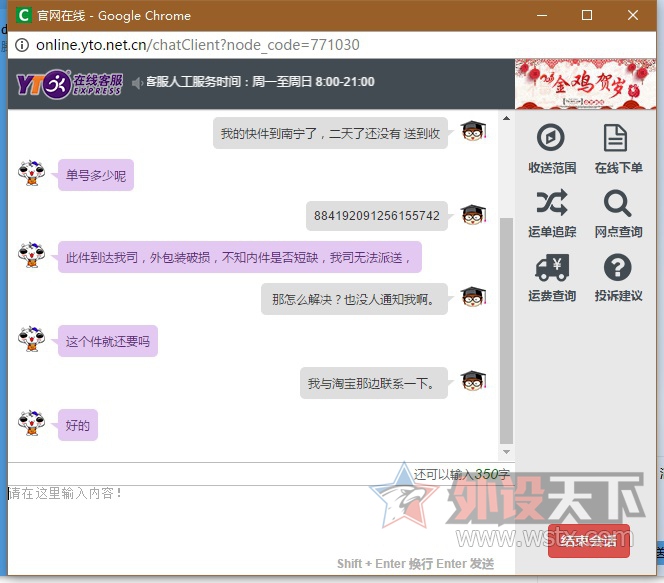
Task: Open the 运单追踪 waybill tracking icon
Action: (x=551, y=204)
